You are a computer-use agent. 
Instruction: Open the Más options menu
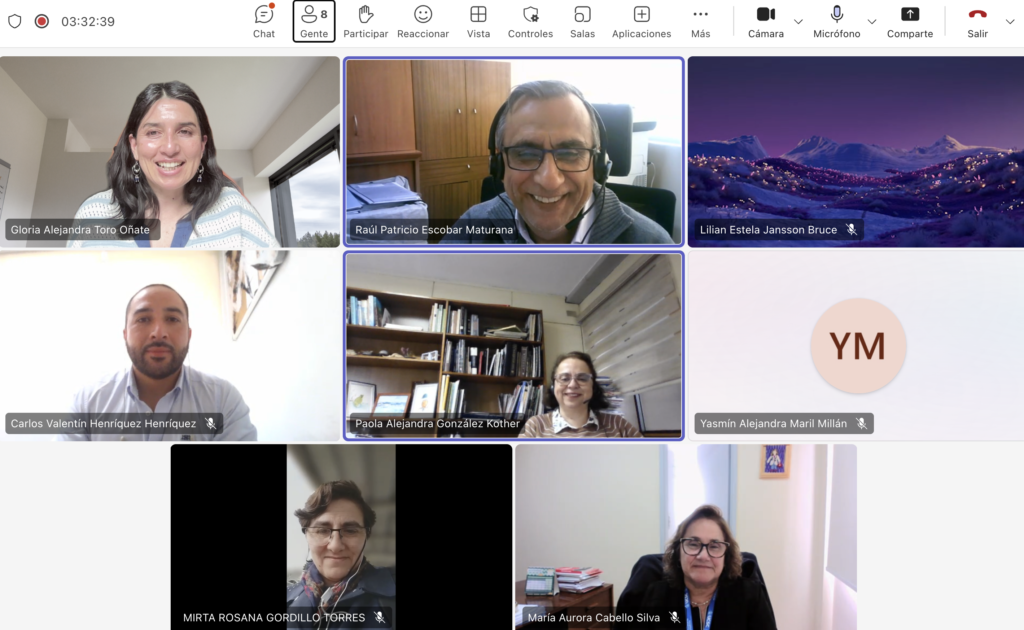pyautogui.click(x=701, y=22)
